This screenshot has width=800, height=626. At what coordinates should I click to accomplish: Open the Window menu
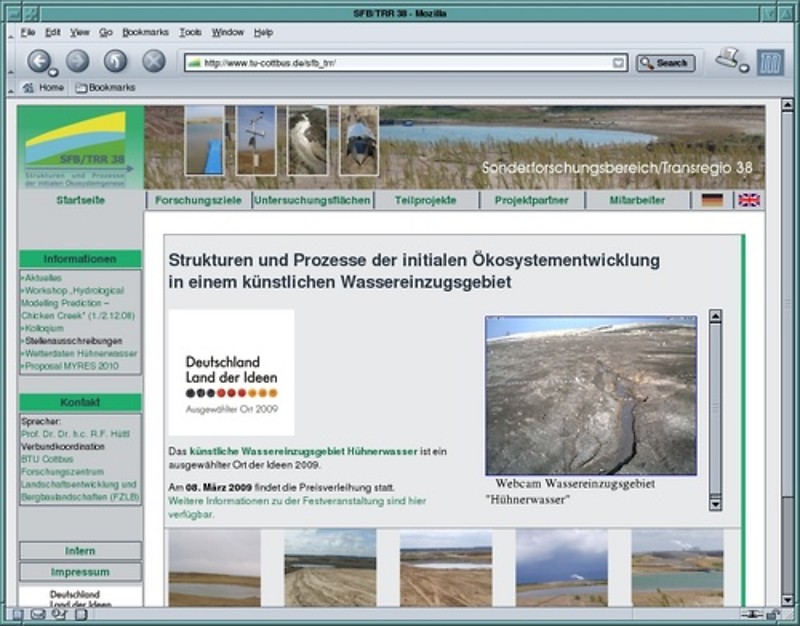(x=228, y=33)
